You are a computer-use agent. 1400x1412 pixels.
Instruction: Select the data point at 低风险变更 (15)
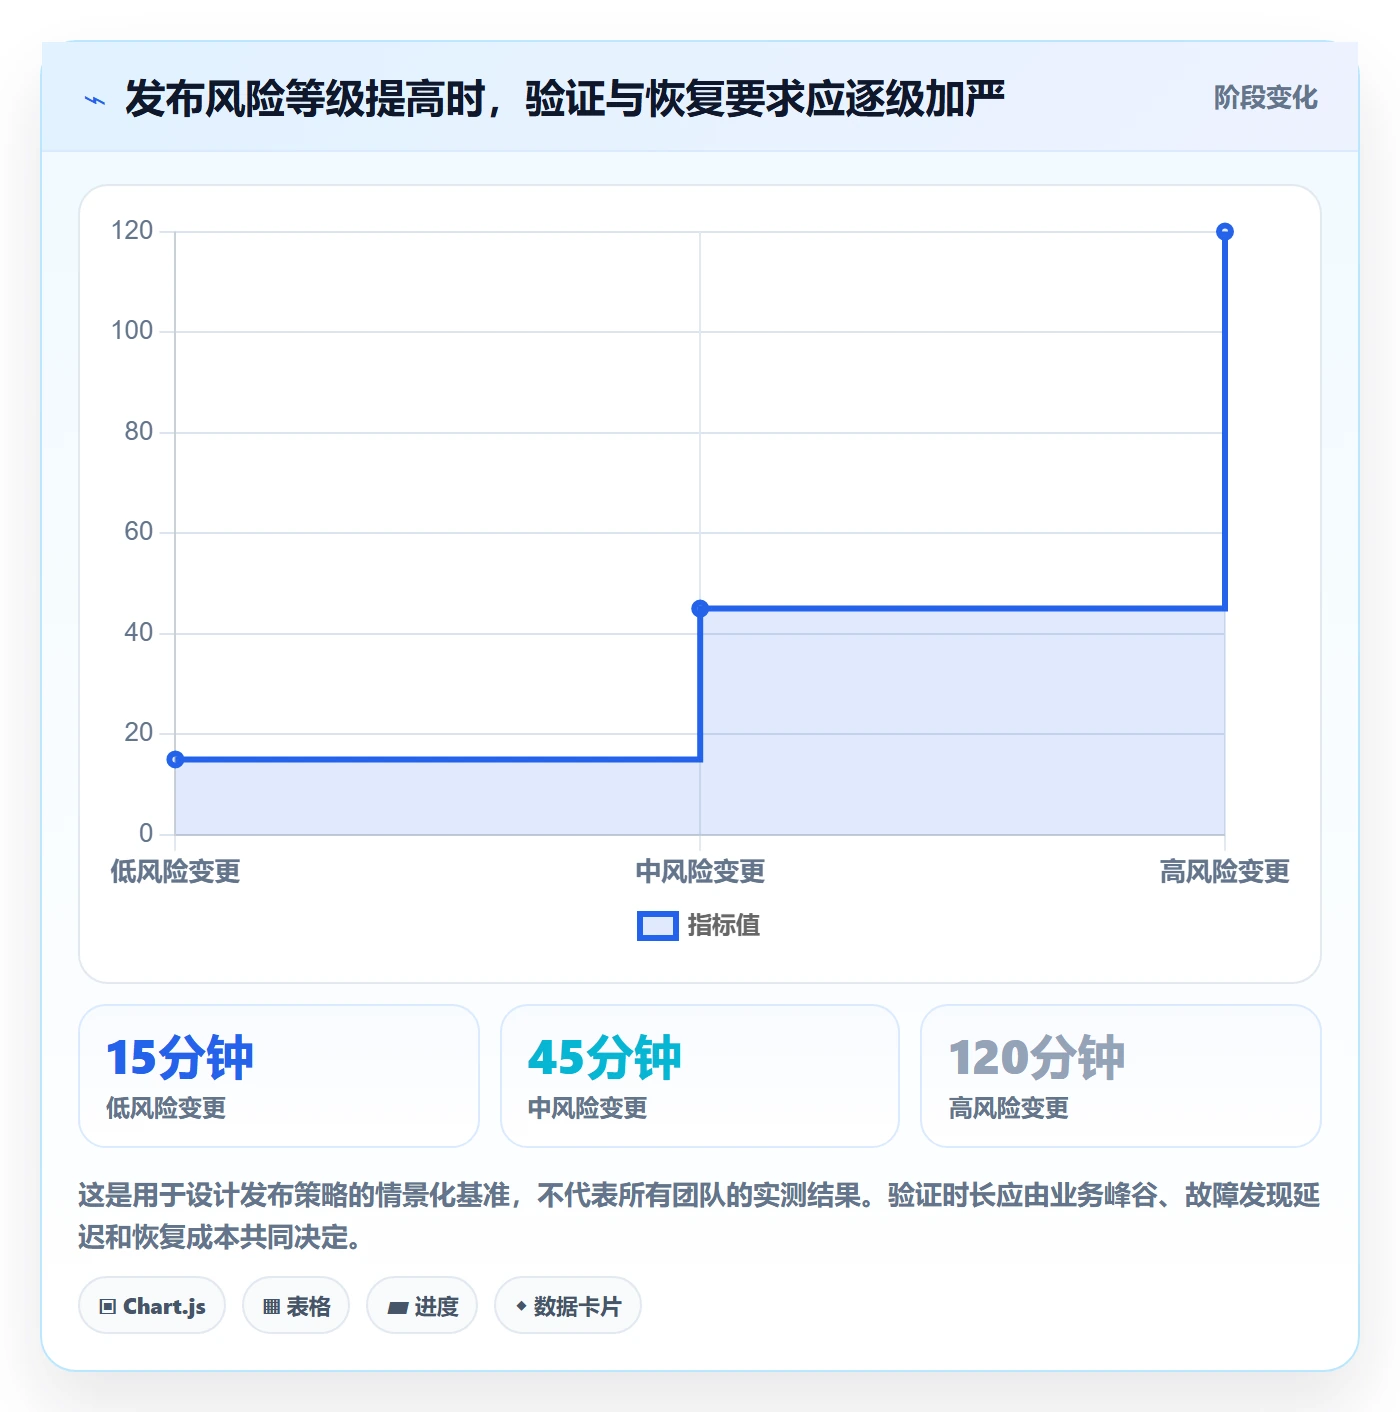click(x=175, y=759)
